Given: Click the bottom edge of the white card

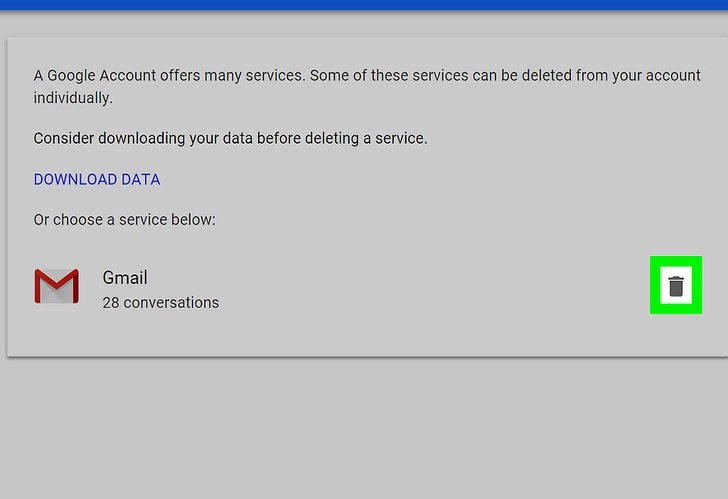Looking at the screenshot, I should tap(364, 354).
